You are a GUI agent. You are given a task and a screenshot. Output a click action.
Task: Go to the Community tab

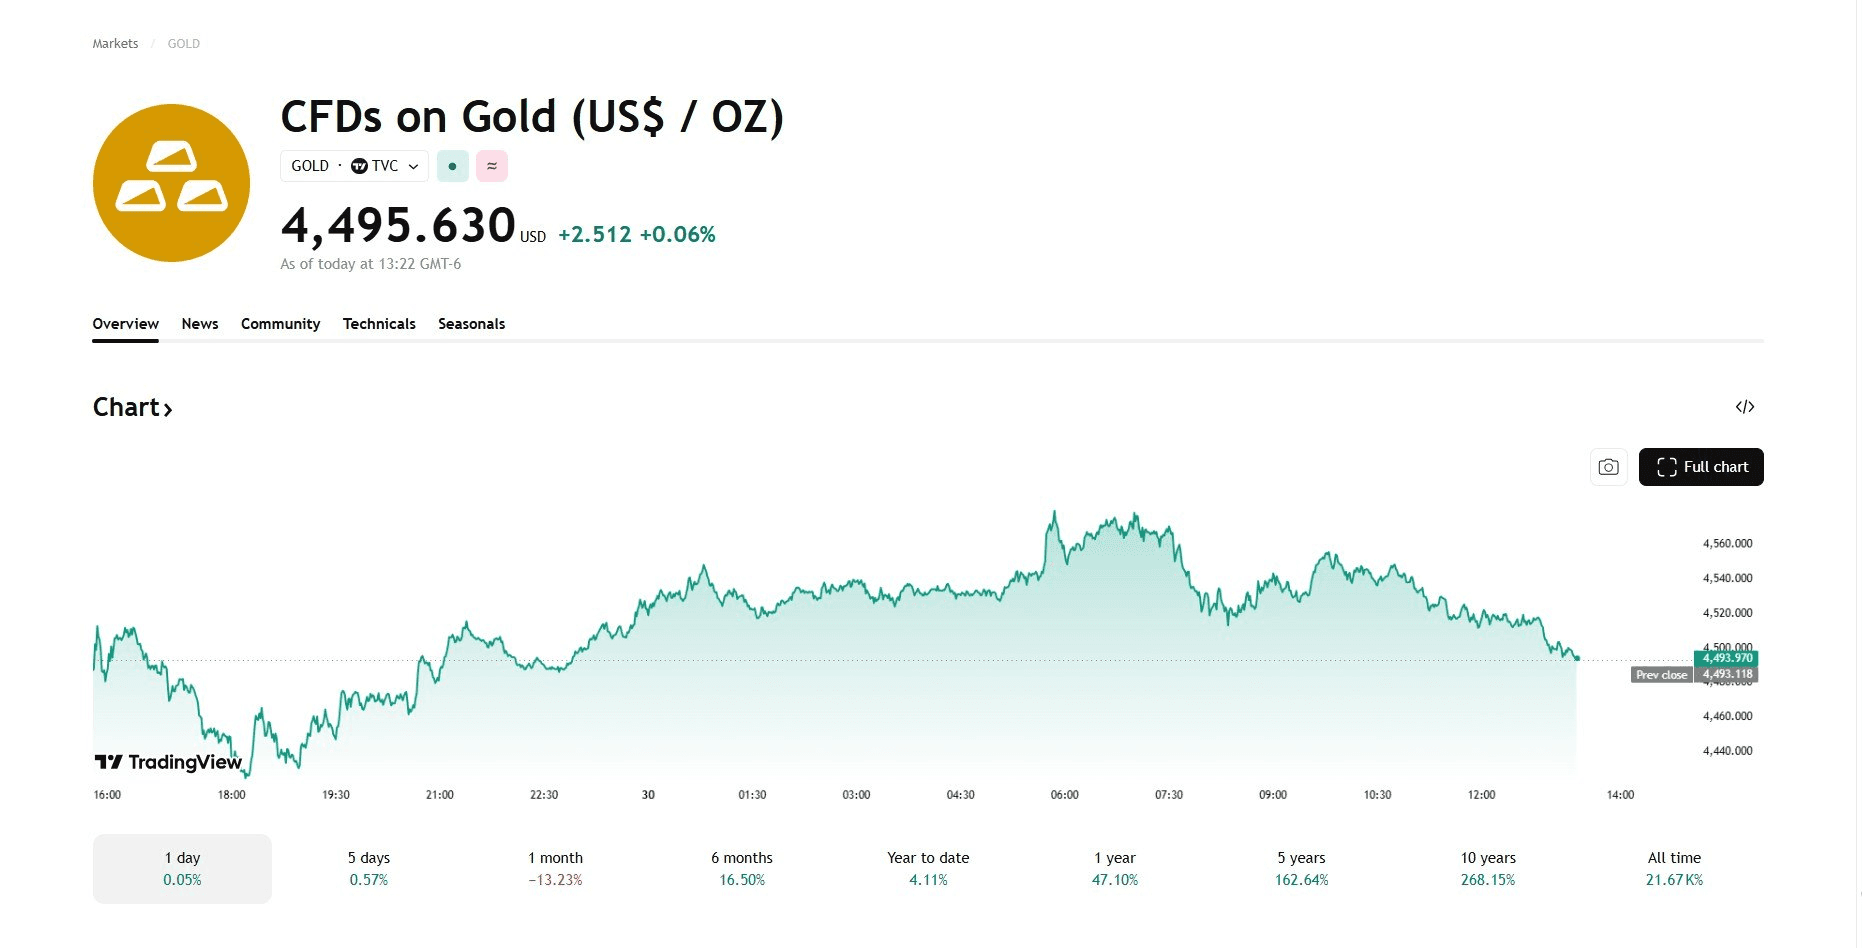(x=280, y=324)
